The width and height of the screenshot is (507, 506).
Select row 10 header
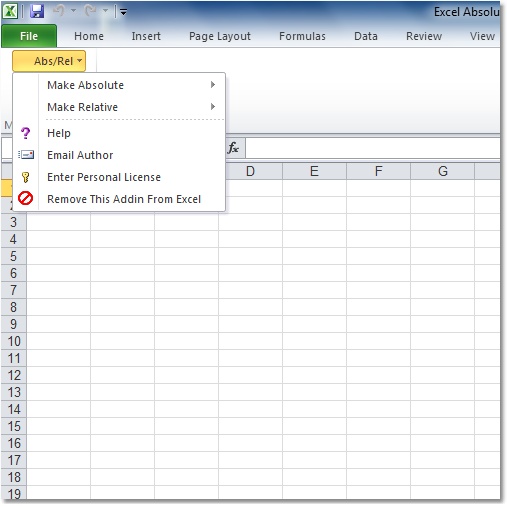(13, 341)
